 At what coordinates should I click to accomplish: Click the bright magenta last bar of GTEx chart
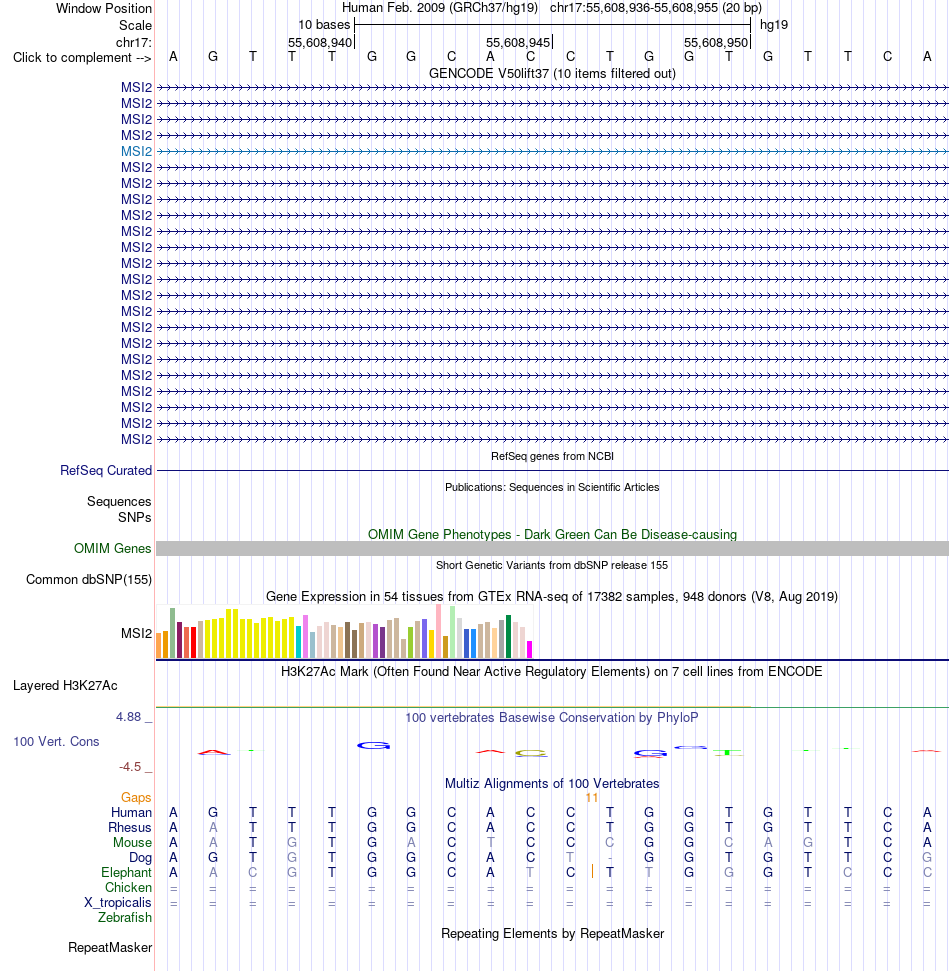pyautogui.click(x=529, y=650)
